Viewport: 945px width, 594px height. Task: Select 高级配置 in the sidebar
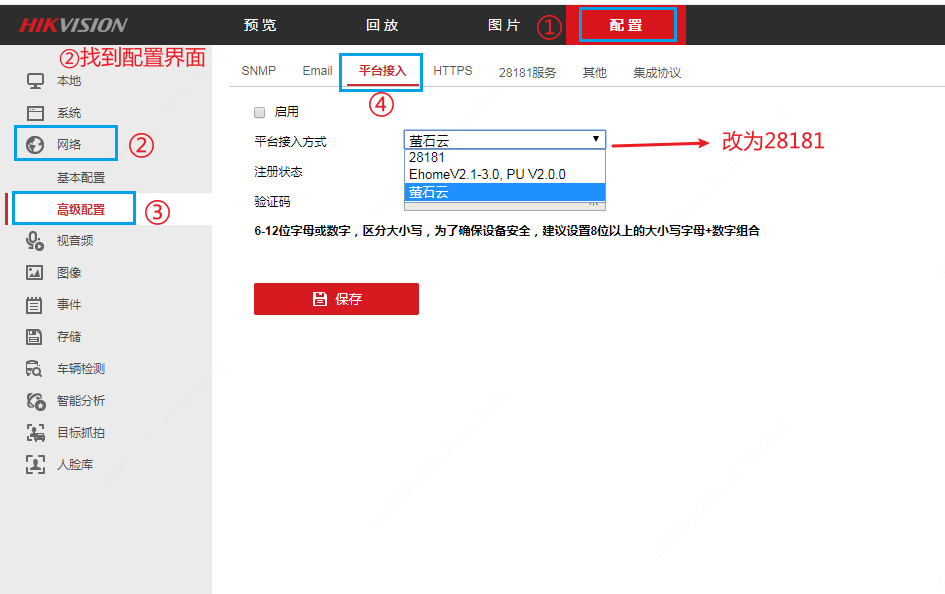[81, 210]
